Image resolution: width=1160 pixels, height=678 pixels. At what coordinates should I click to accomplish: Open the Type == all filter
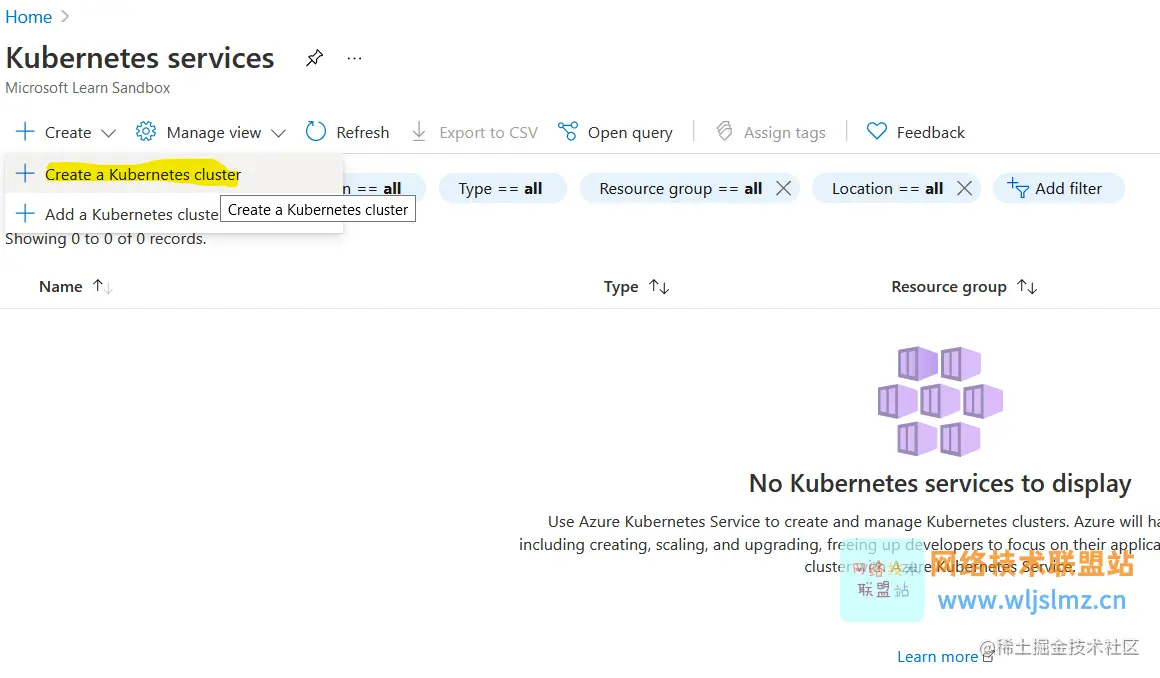point(502,189)
